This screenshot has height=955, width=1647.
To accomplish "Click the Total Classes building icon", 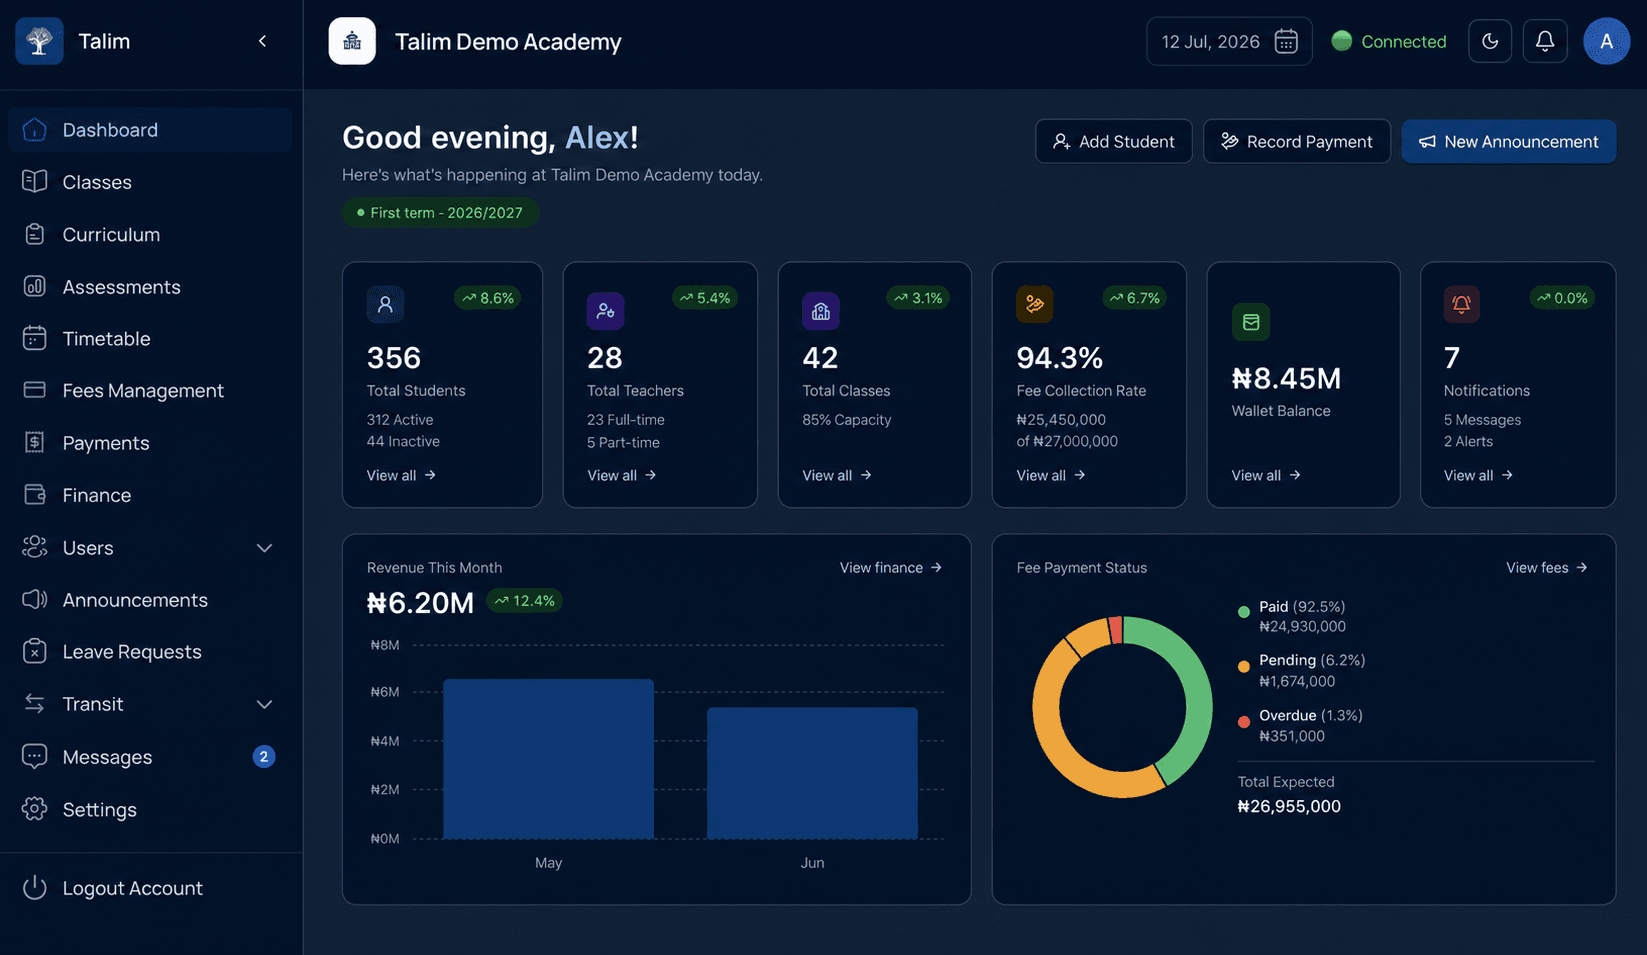I will [821, 311].
